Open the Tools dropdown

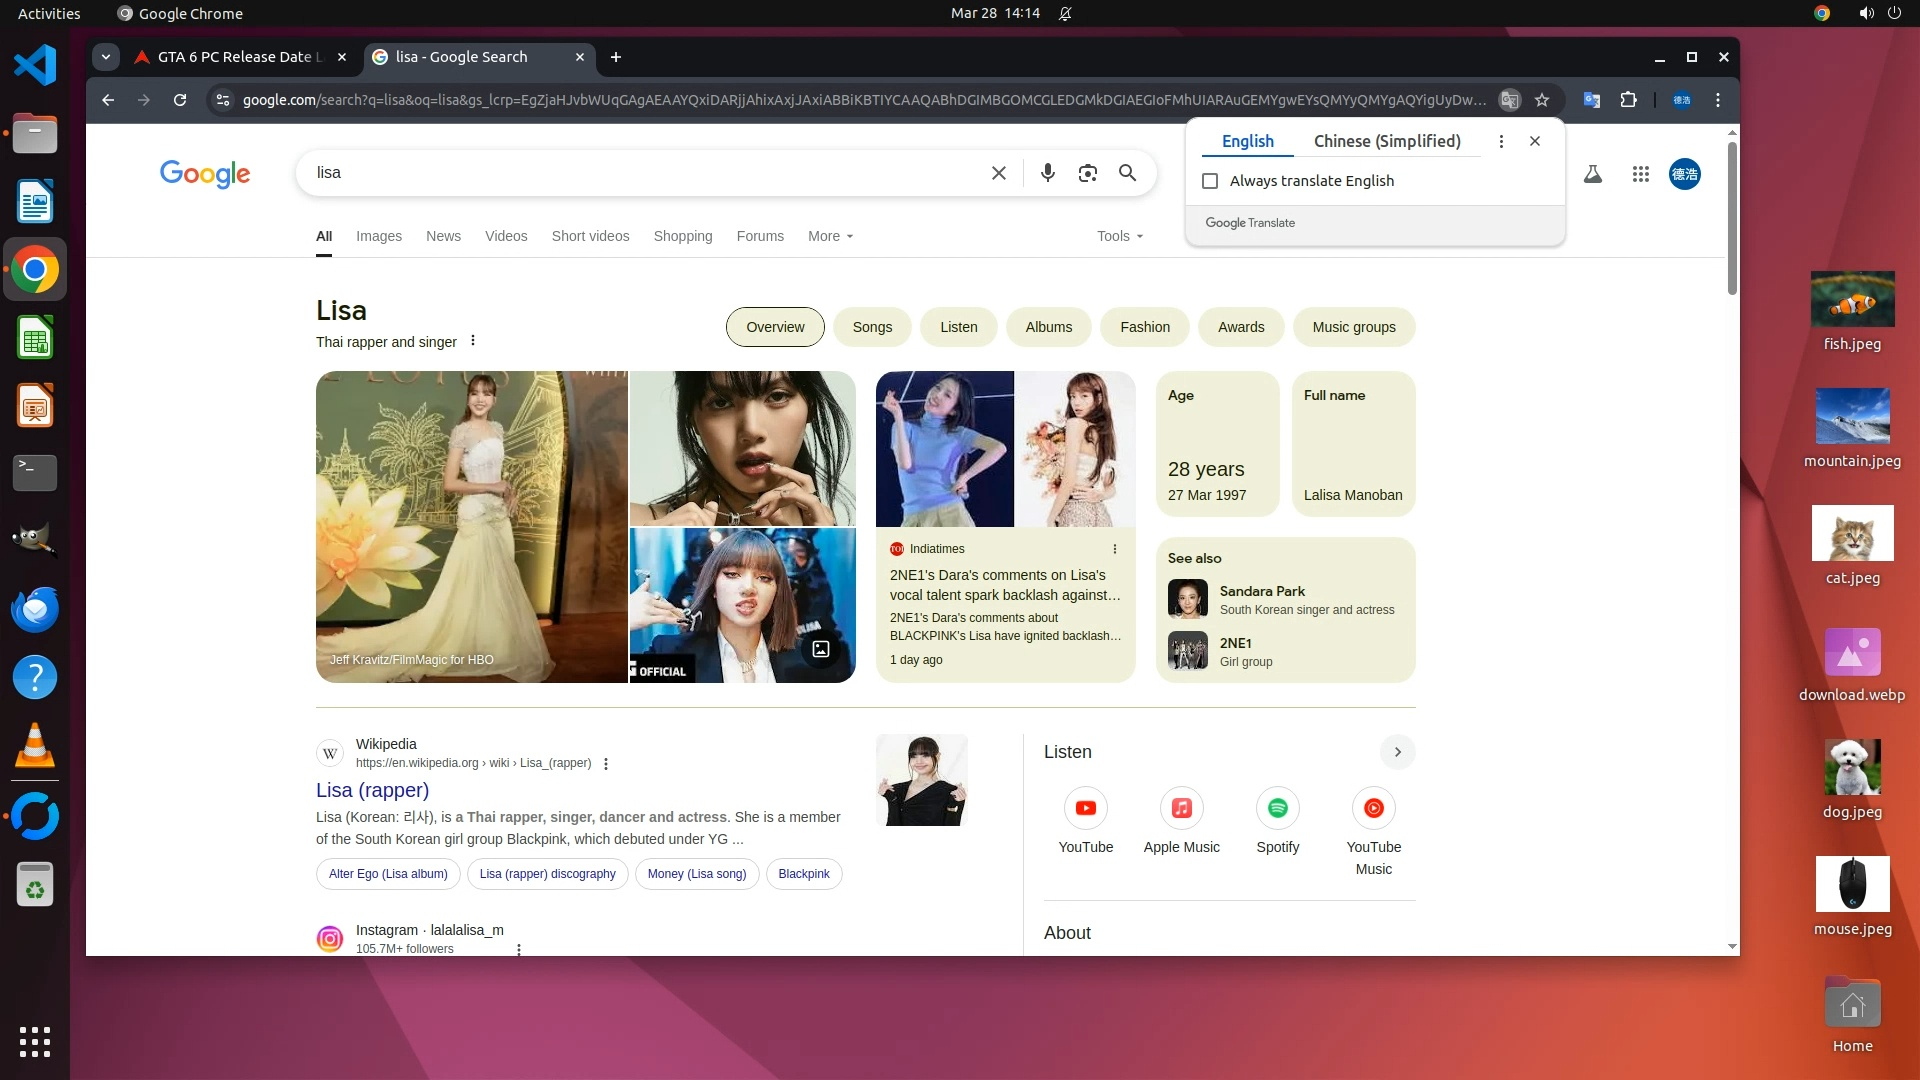pos(1119,236)
